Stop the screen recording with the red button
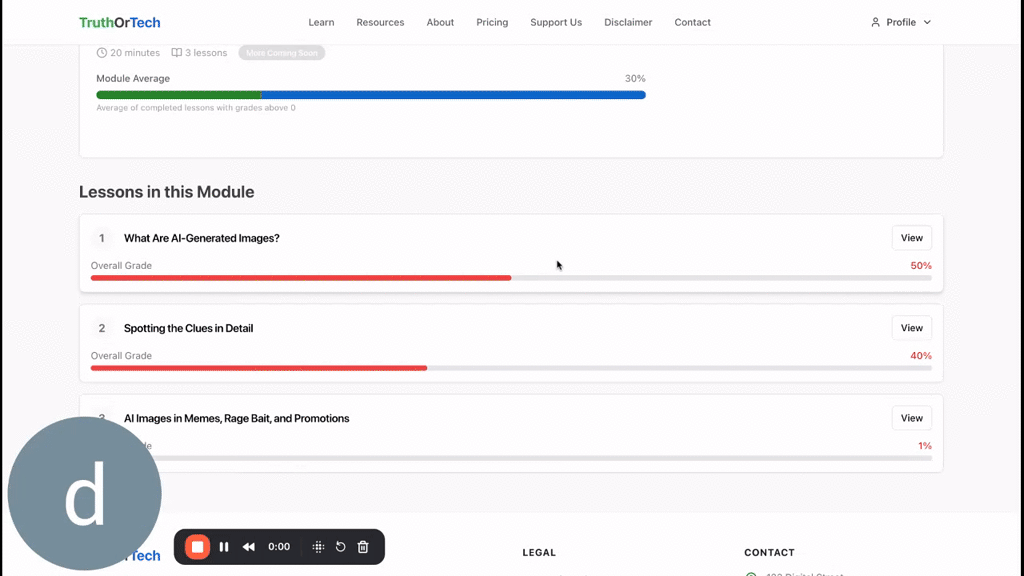Screen dimensions: 1024x576 coord(197,547)
